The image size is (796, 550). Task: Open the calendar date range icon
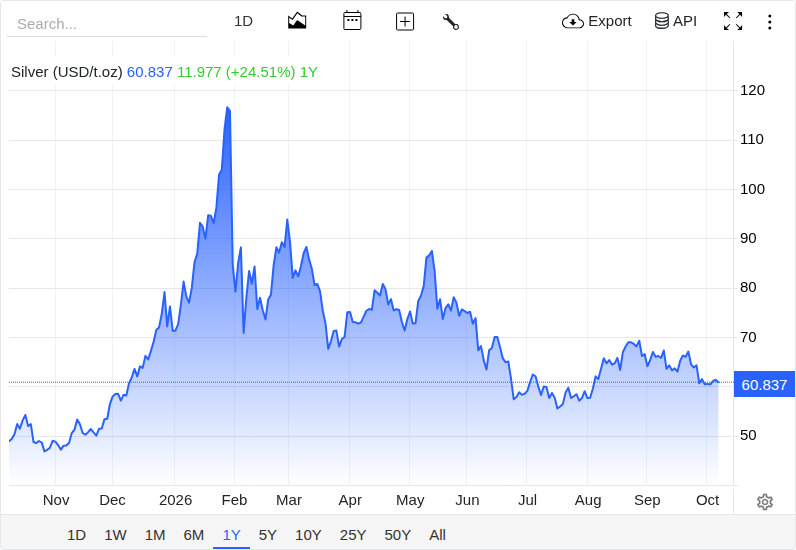[x=352, y=21]
